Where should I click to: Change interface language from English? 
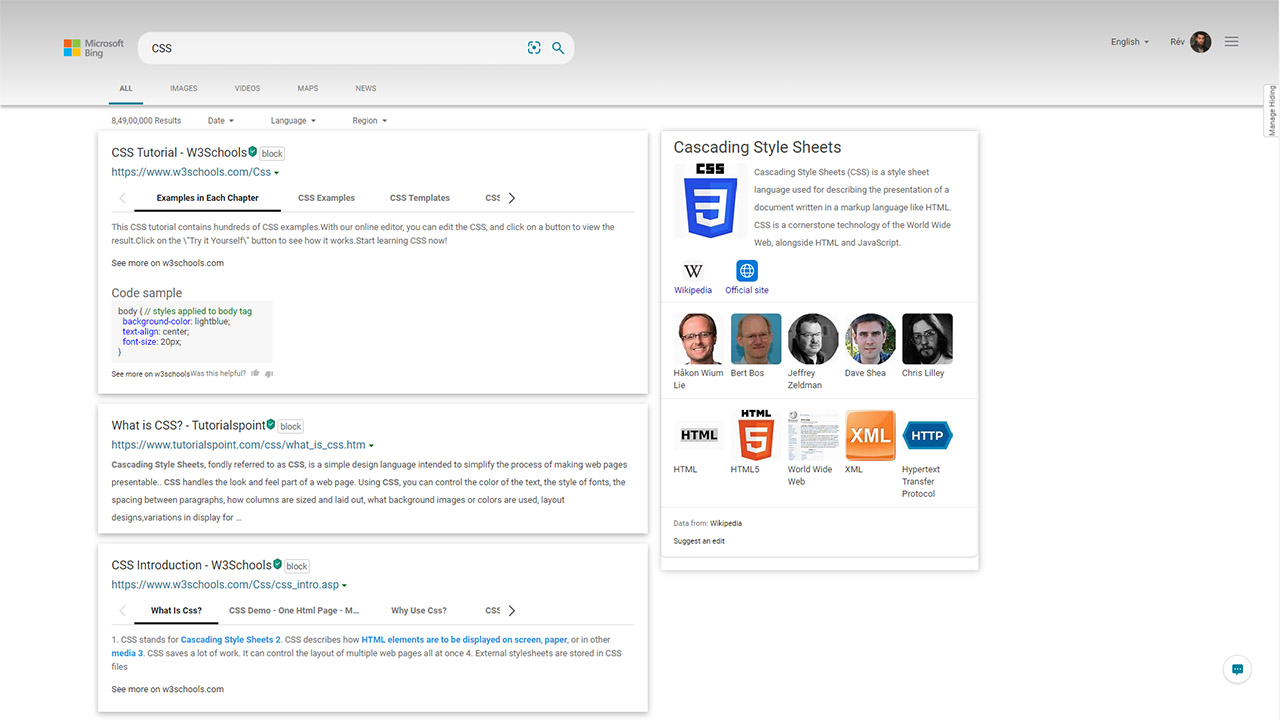click(1129, 41)
